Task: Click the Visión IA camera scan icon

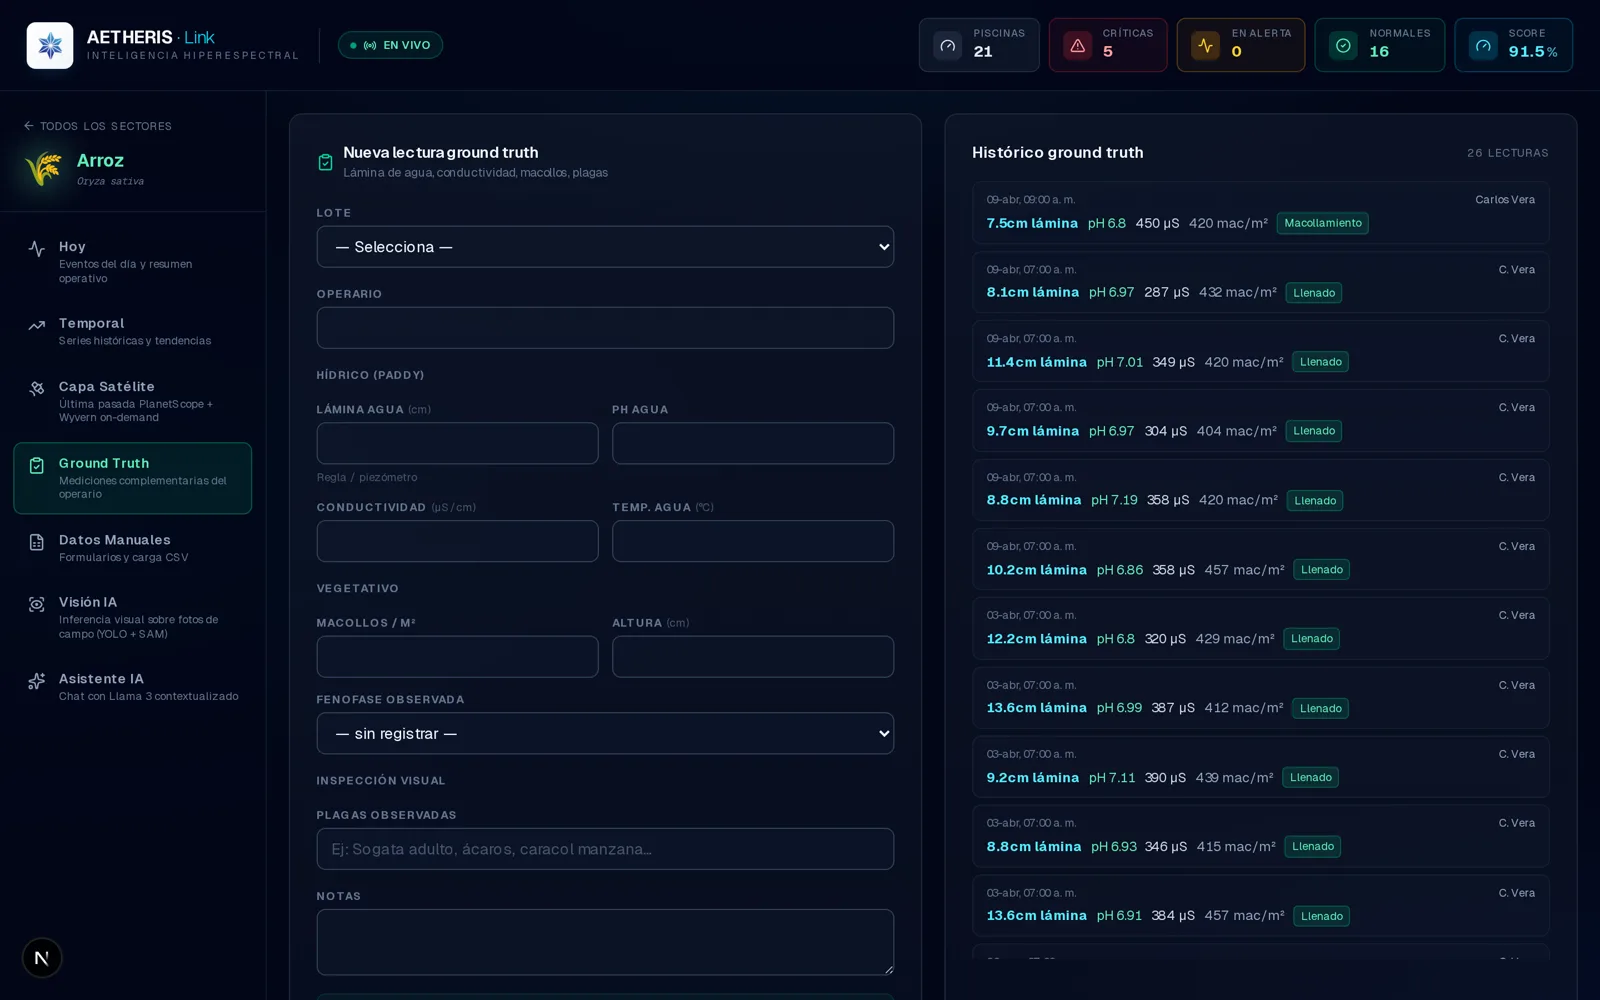Action: pos(37,604)
